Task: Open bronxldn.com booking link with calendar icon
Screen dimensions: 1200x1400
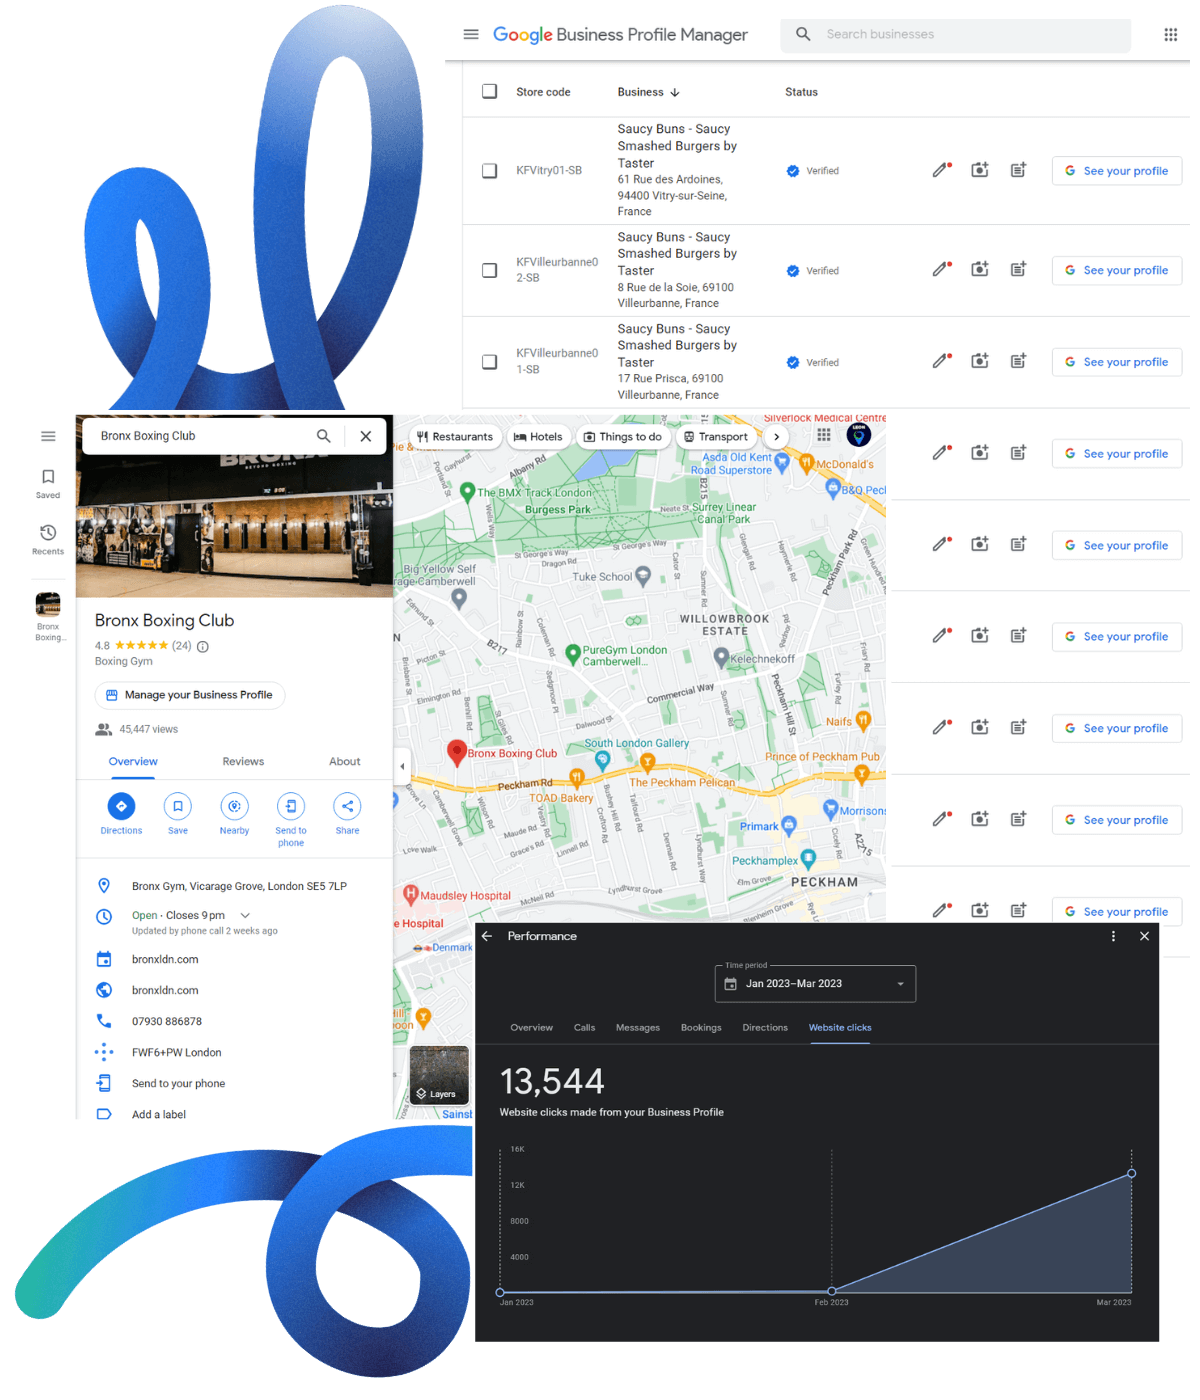Action: tap(165, 960)
